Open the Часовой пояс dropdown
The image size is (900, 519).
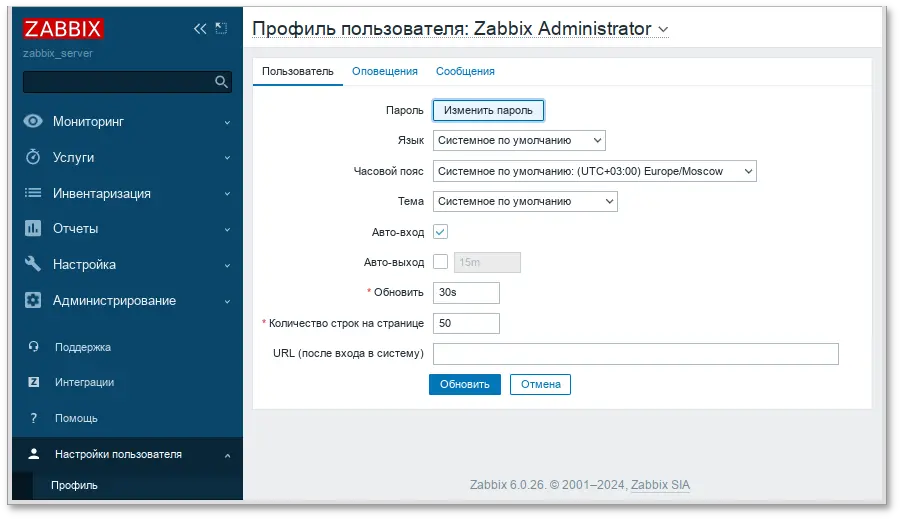pyautogui.click(x=595, y=171)
